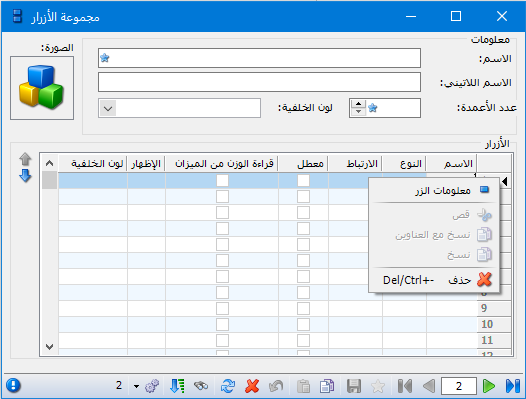Click the undo arrow icon in bottom toolbar

(x=276, y=386)
